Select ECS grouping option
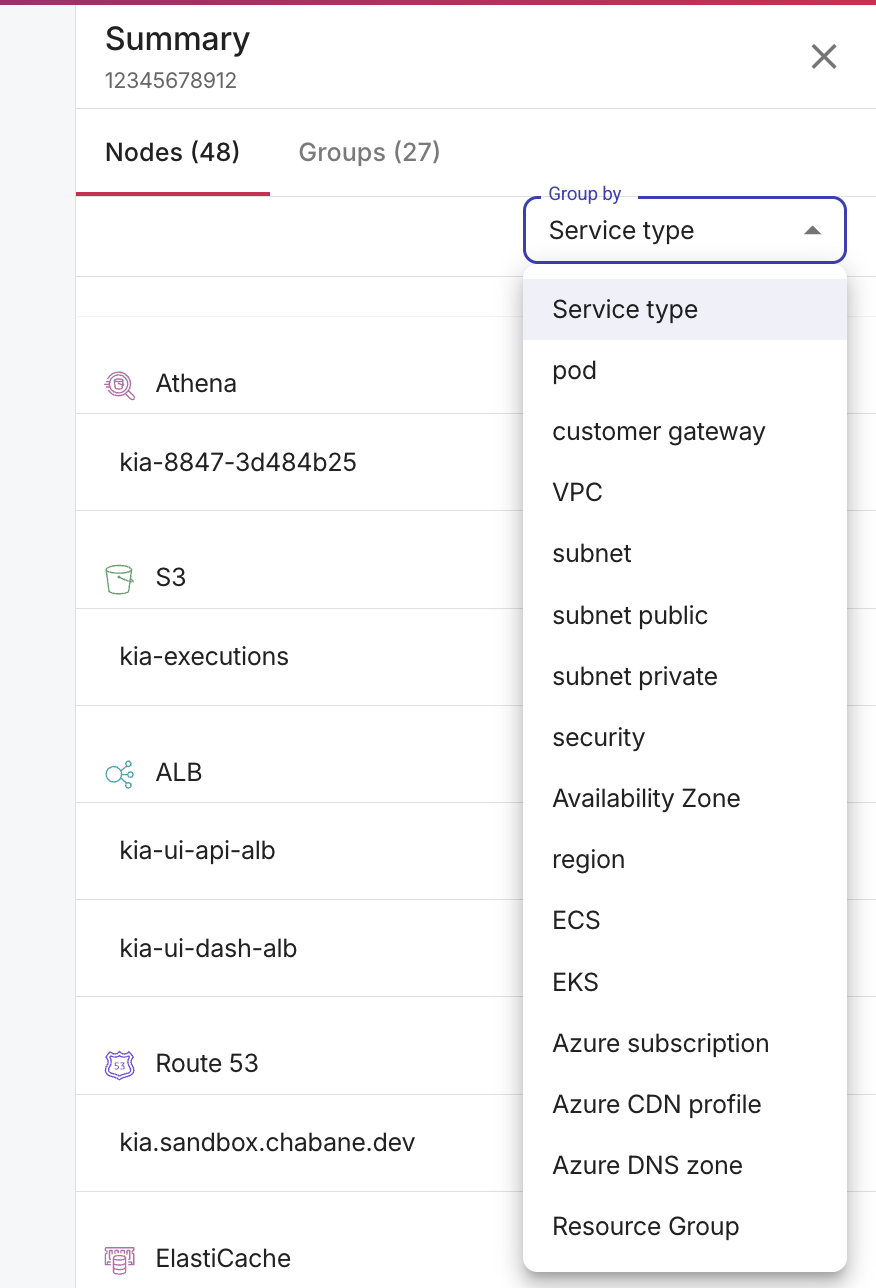This screenshot has height=1288, width=876. tap(685, 920)
